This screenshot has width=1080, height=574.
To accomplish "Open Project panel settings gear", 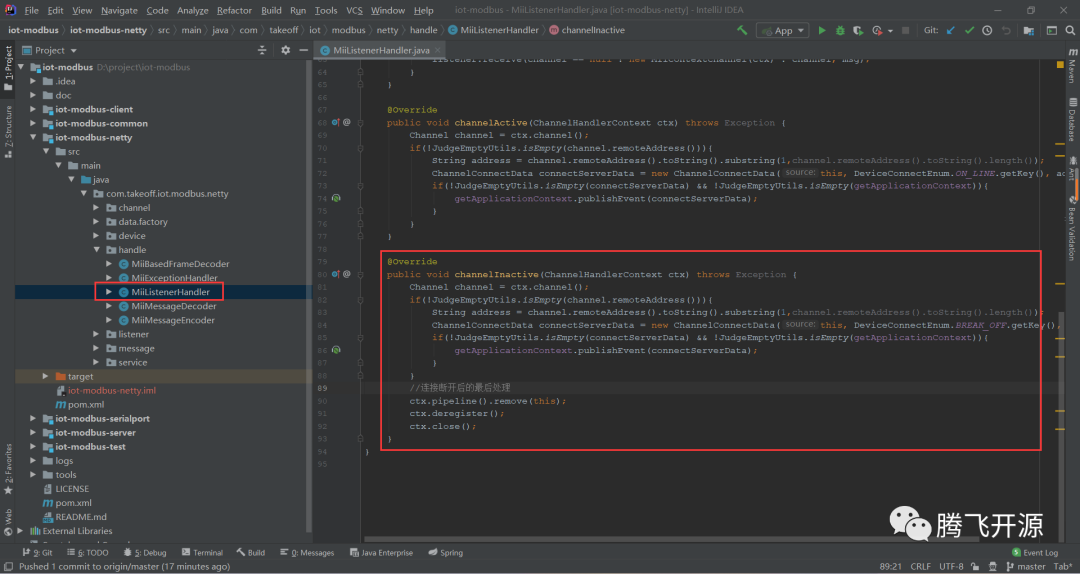I will 286,50.
